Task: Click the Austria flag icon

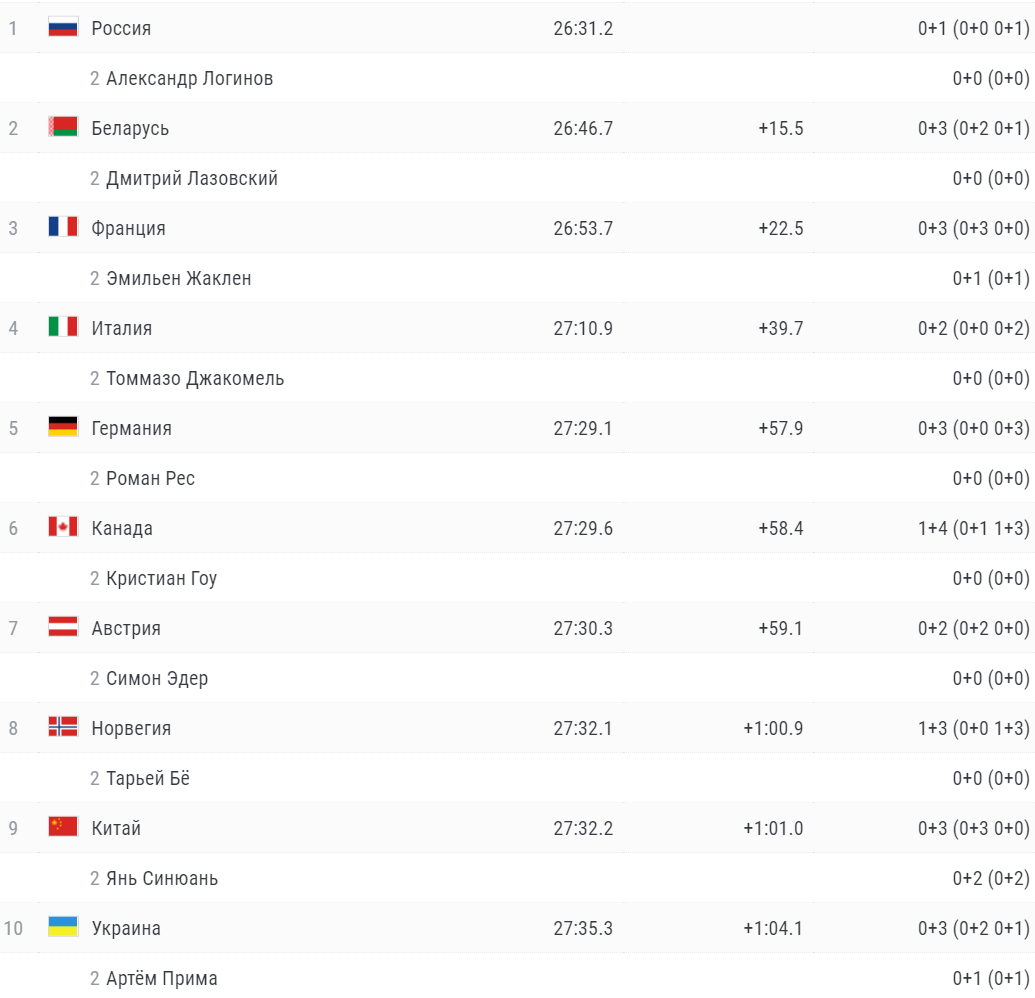Action: click(63, 627)
